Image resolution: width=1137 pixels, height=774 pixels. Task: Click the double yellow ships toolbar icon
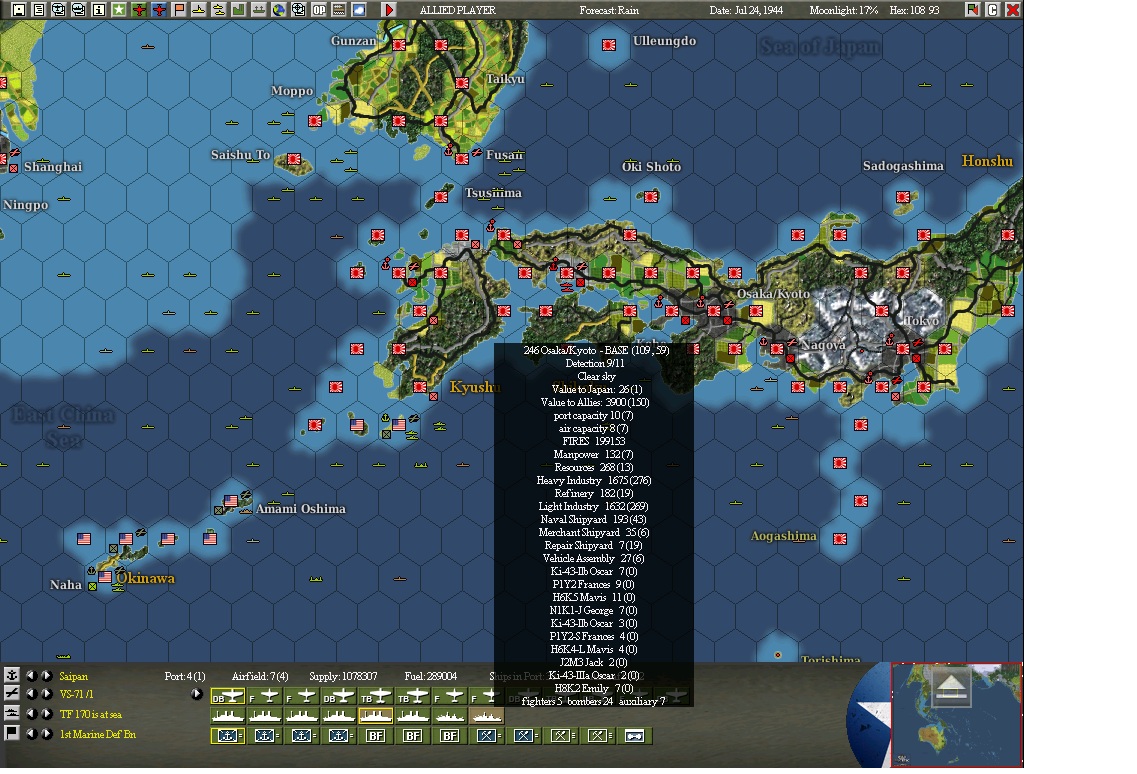click(218, 10)
